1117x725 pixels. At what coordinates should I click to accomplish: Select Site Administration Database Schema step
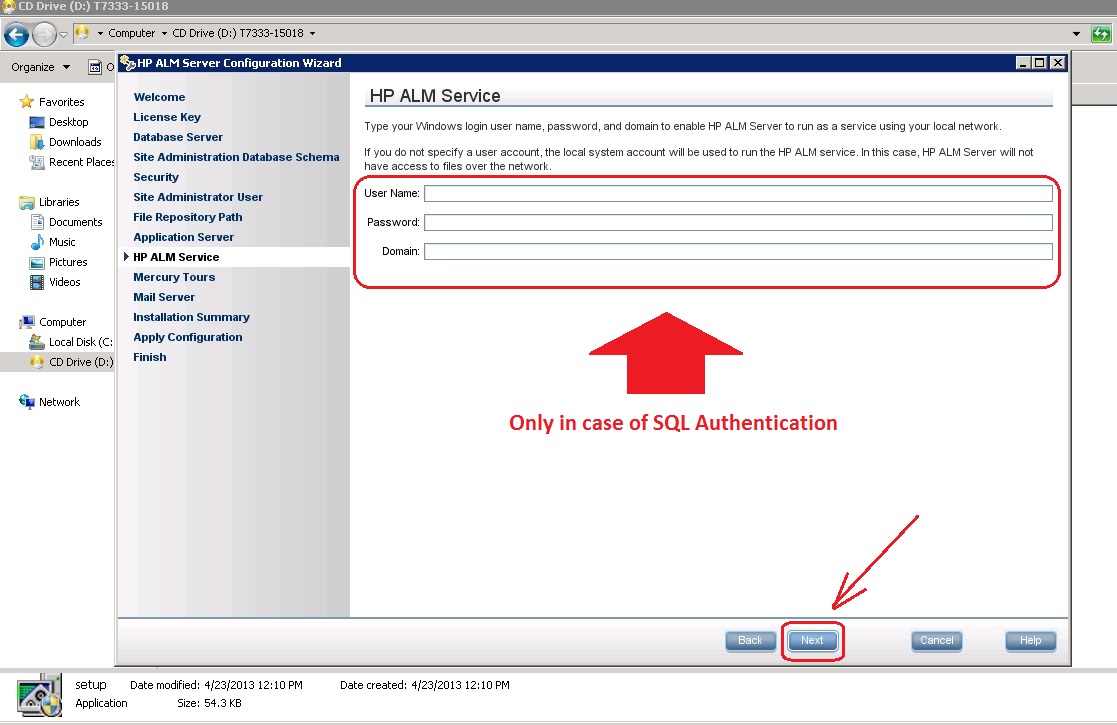236,157
